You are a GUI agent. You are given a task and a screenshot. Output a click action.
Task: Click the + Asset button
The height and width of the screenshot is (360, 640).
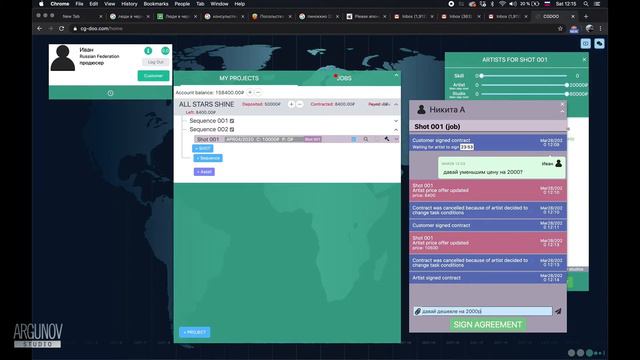204,172
